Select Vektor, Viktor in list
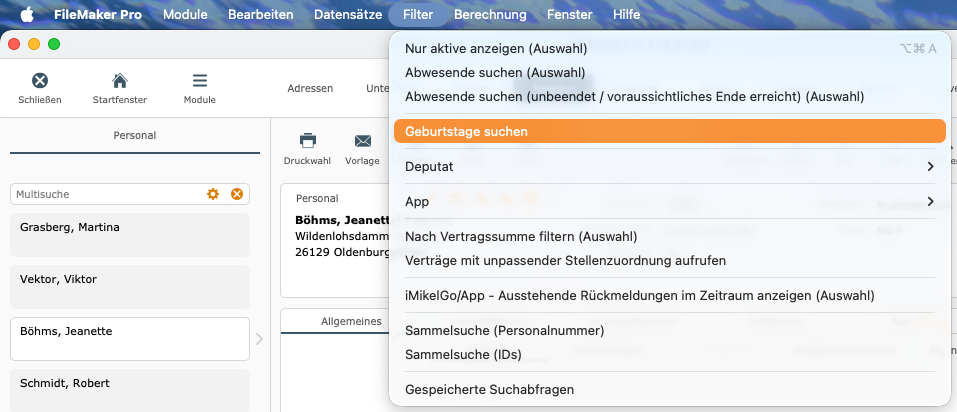This screenshot has width=957, height=412. pos(130,287)
